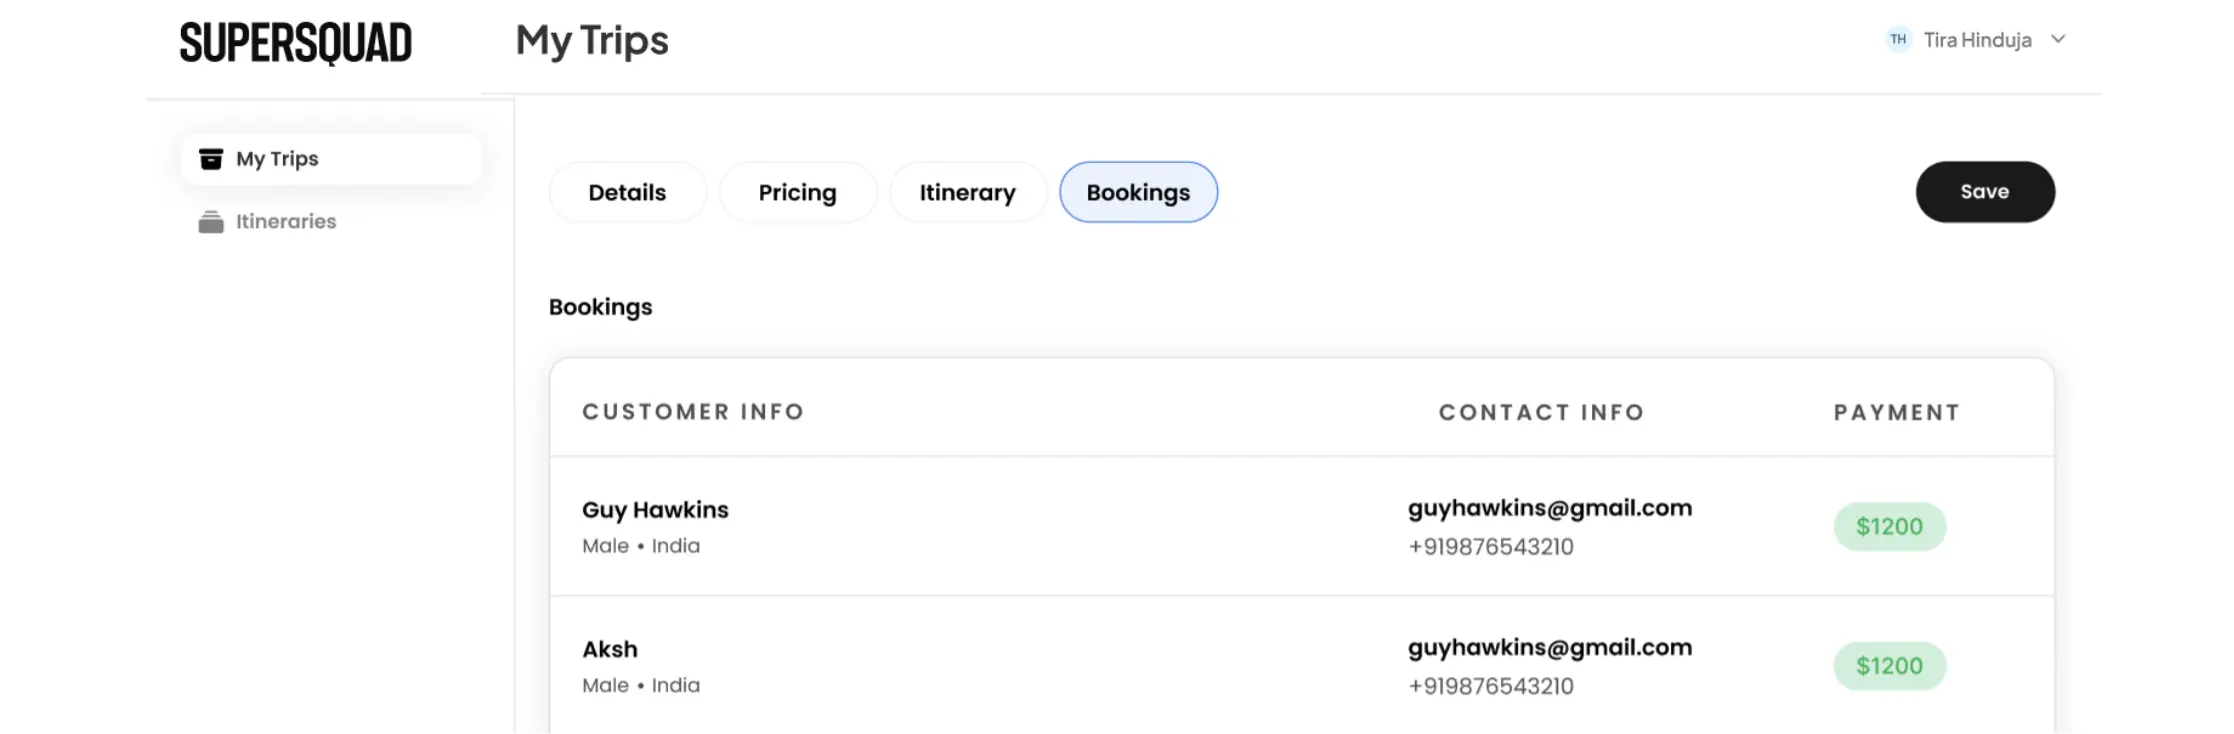Click Aksh's phone number +919876543210
Viewport: 2234px width, 734px height.
point(1491,686)
